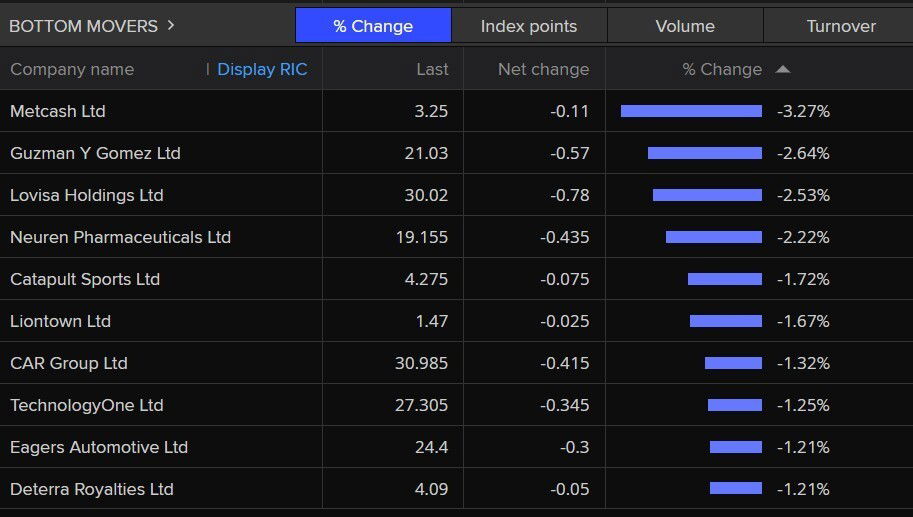Image resolution: width=913 pixels, height=517 pixels.
Task: Sort by Net change column header
Action: tap(543, 69)
